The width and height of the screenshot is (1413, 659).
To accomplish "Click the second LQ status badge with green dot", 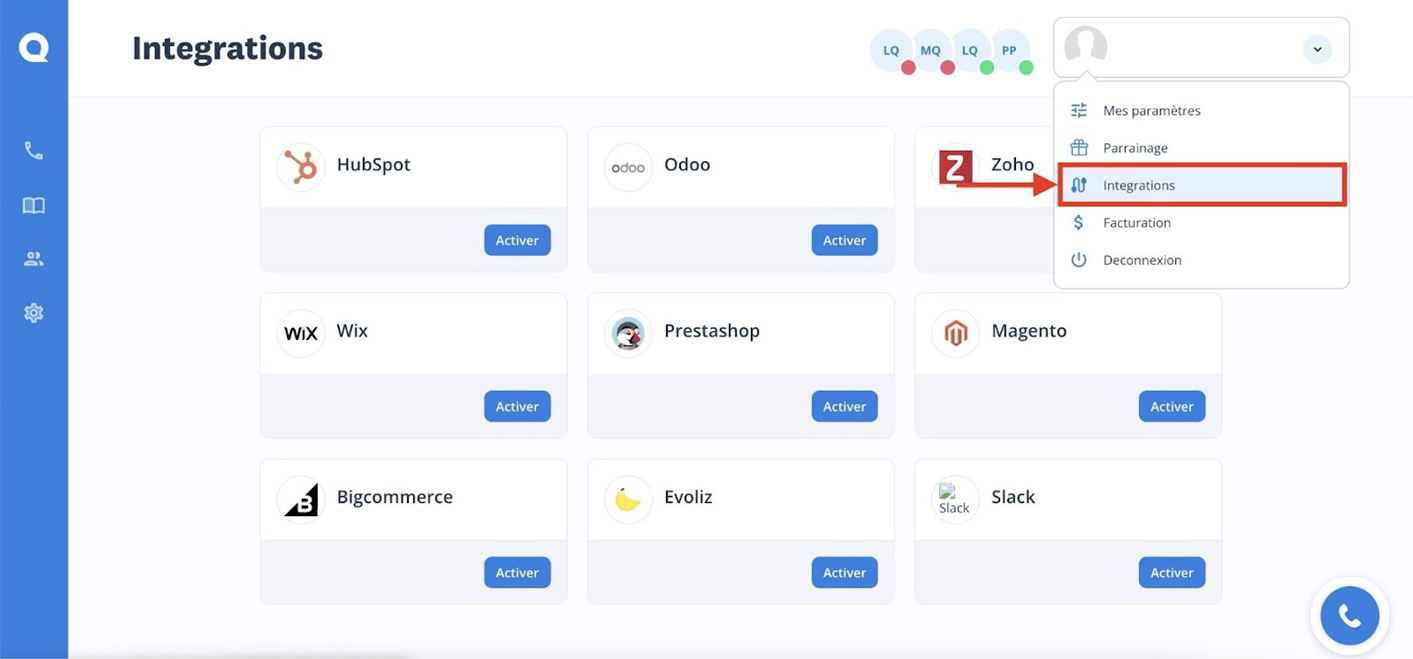I will point(970,51).
